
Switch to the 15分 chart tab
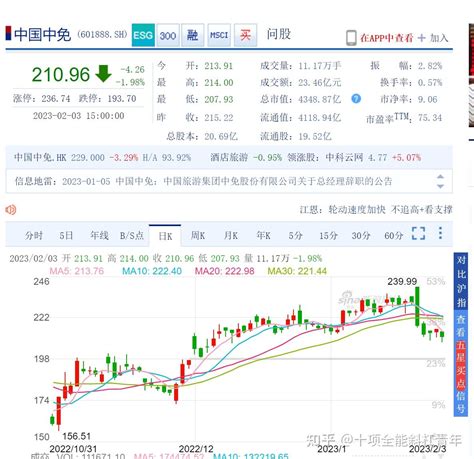pos(328,236)
